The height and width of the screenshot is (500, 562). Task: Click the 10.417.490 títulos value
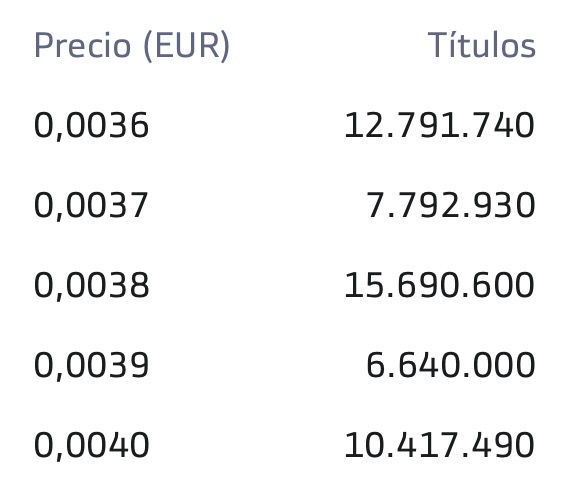[x=439, y=445]
